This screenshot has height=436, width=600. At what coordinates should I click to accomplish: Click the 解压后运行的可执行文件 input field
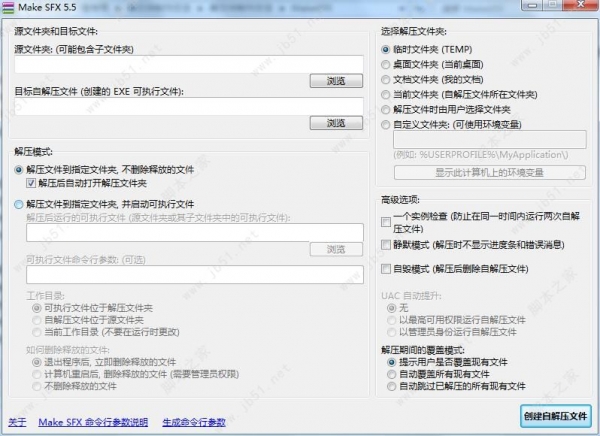pos(195,233)
